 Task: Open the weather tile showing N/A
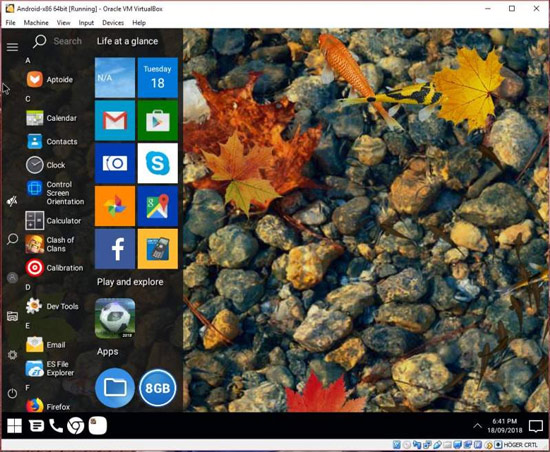click(115, 78)
